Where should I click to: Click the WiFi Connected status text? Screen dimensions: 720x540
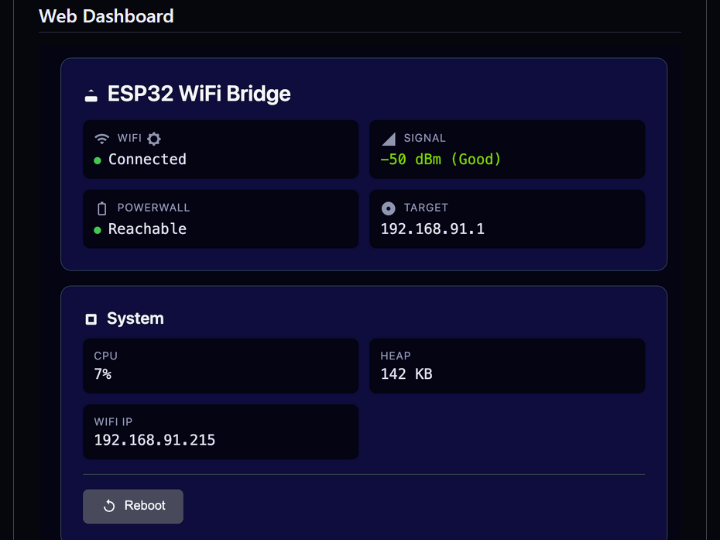147,159
